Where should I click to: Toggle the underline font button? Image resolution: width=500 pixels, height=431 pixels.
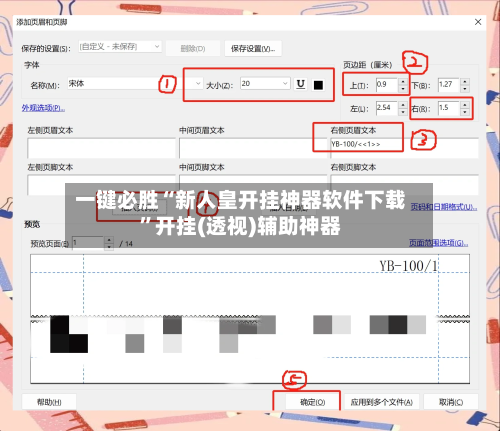point(301,85)
